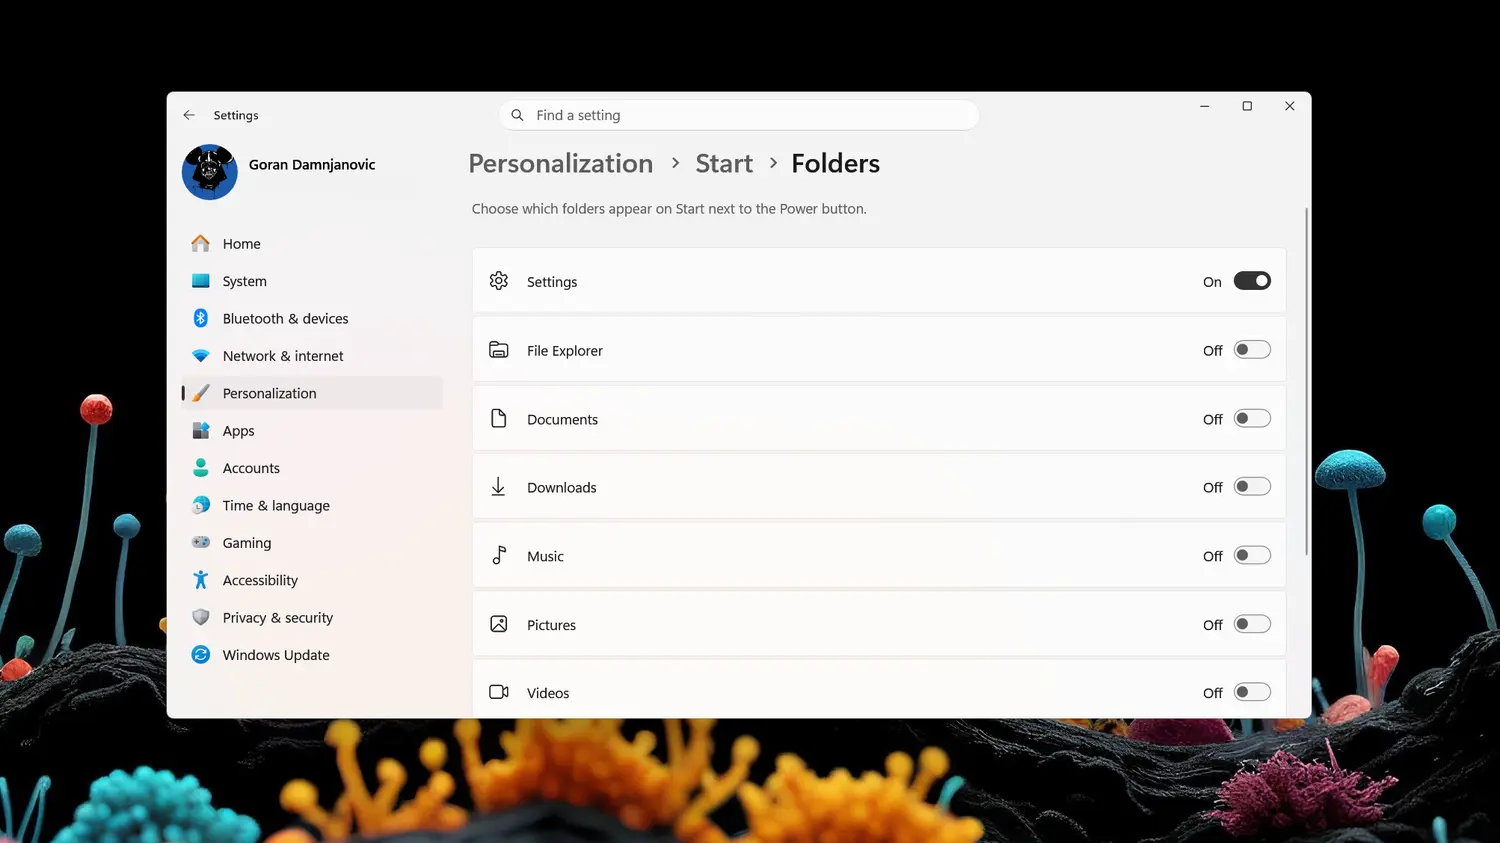Turn off the Settings folder toggle

pyautogui.click(x=1252, y=281)
